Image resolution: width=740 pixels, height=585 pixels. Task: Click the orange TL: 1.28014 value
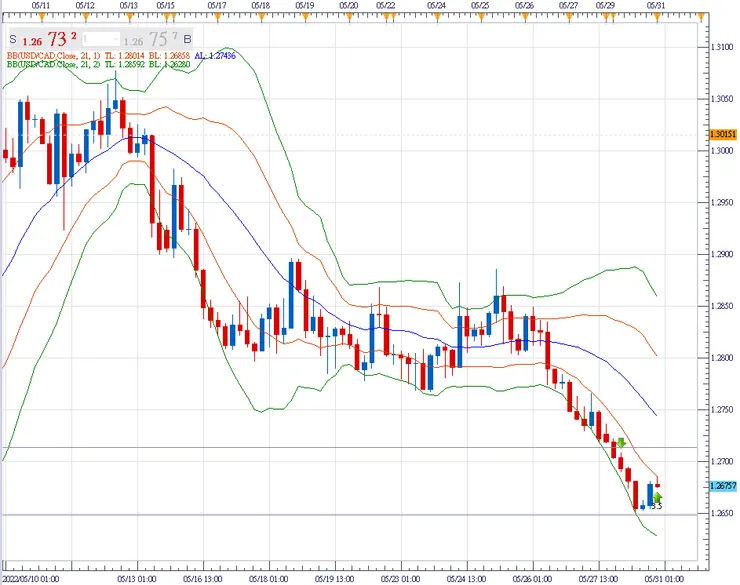coord(125,56)
